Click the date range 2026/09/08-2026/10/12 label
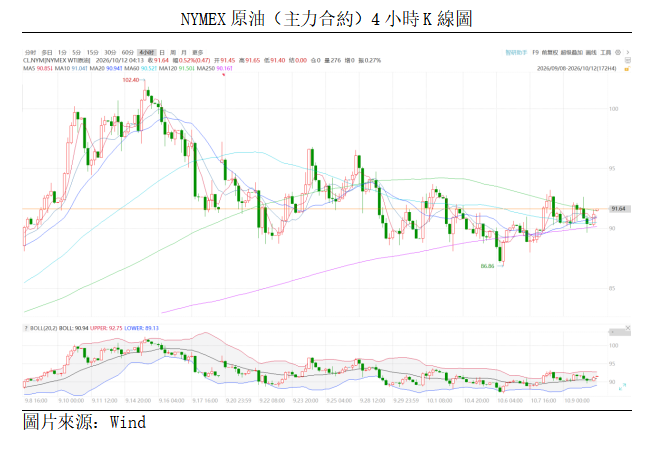Screen dimensions: 654x463 (576, 68)
